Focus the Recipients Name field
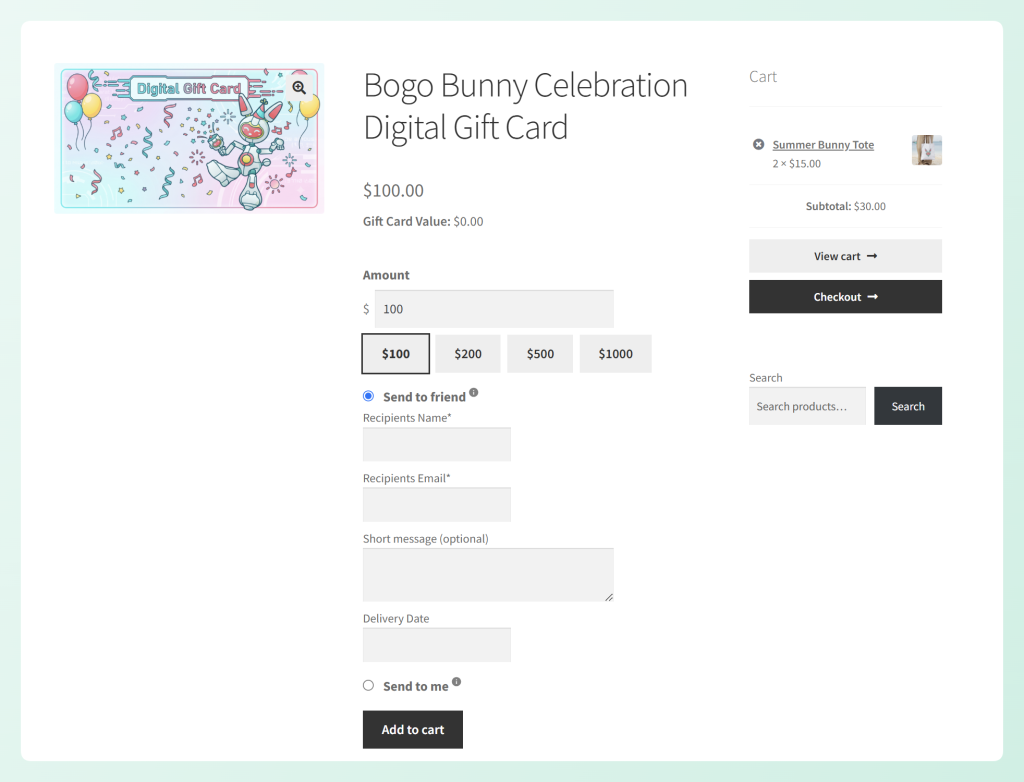 tap(437, 444)
